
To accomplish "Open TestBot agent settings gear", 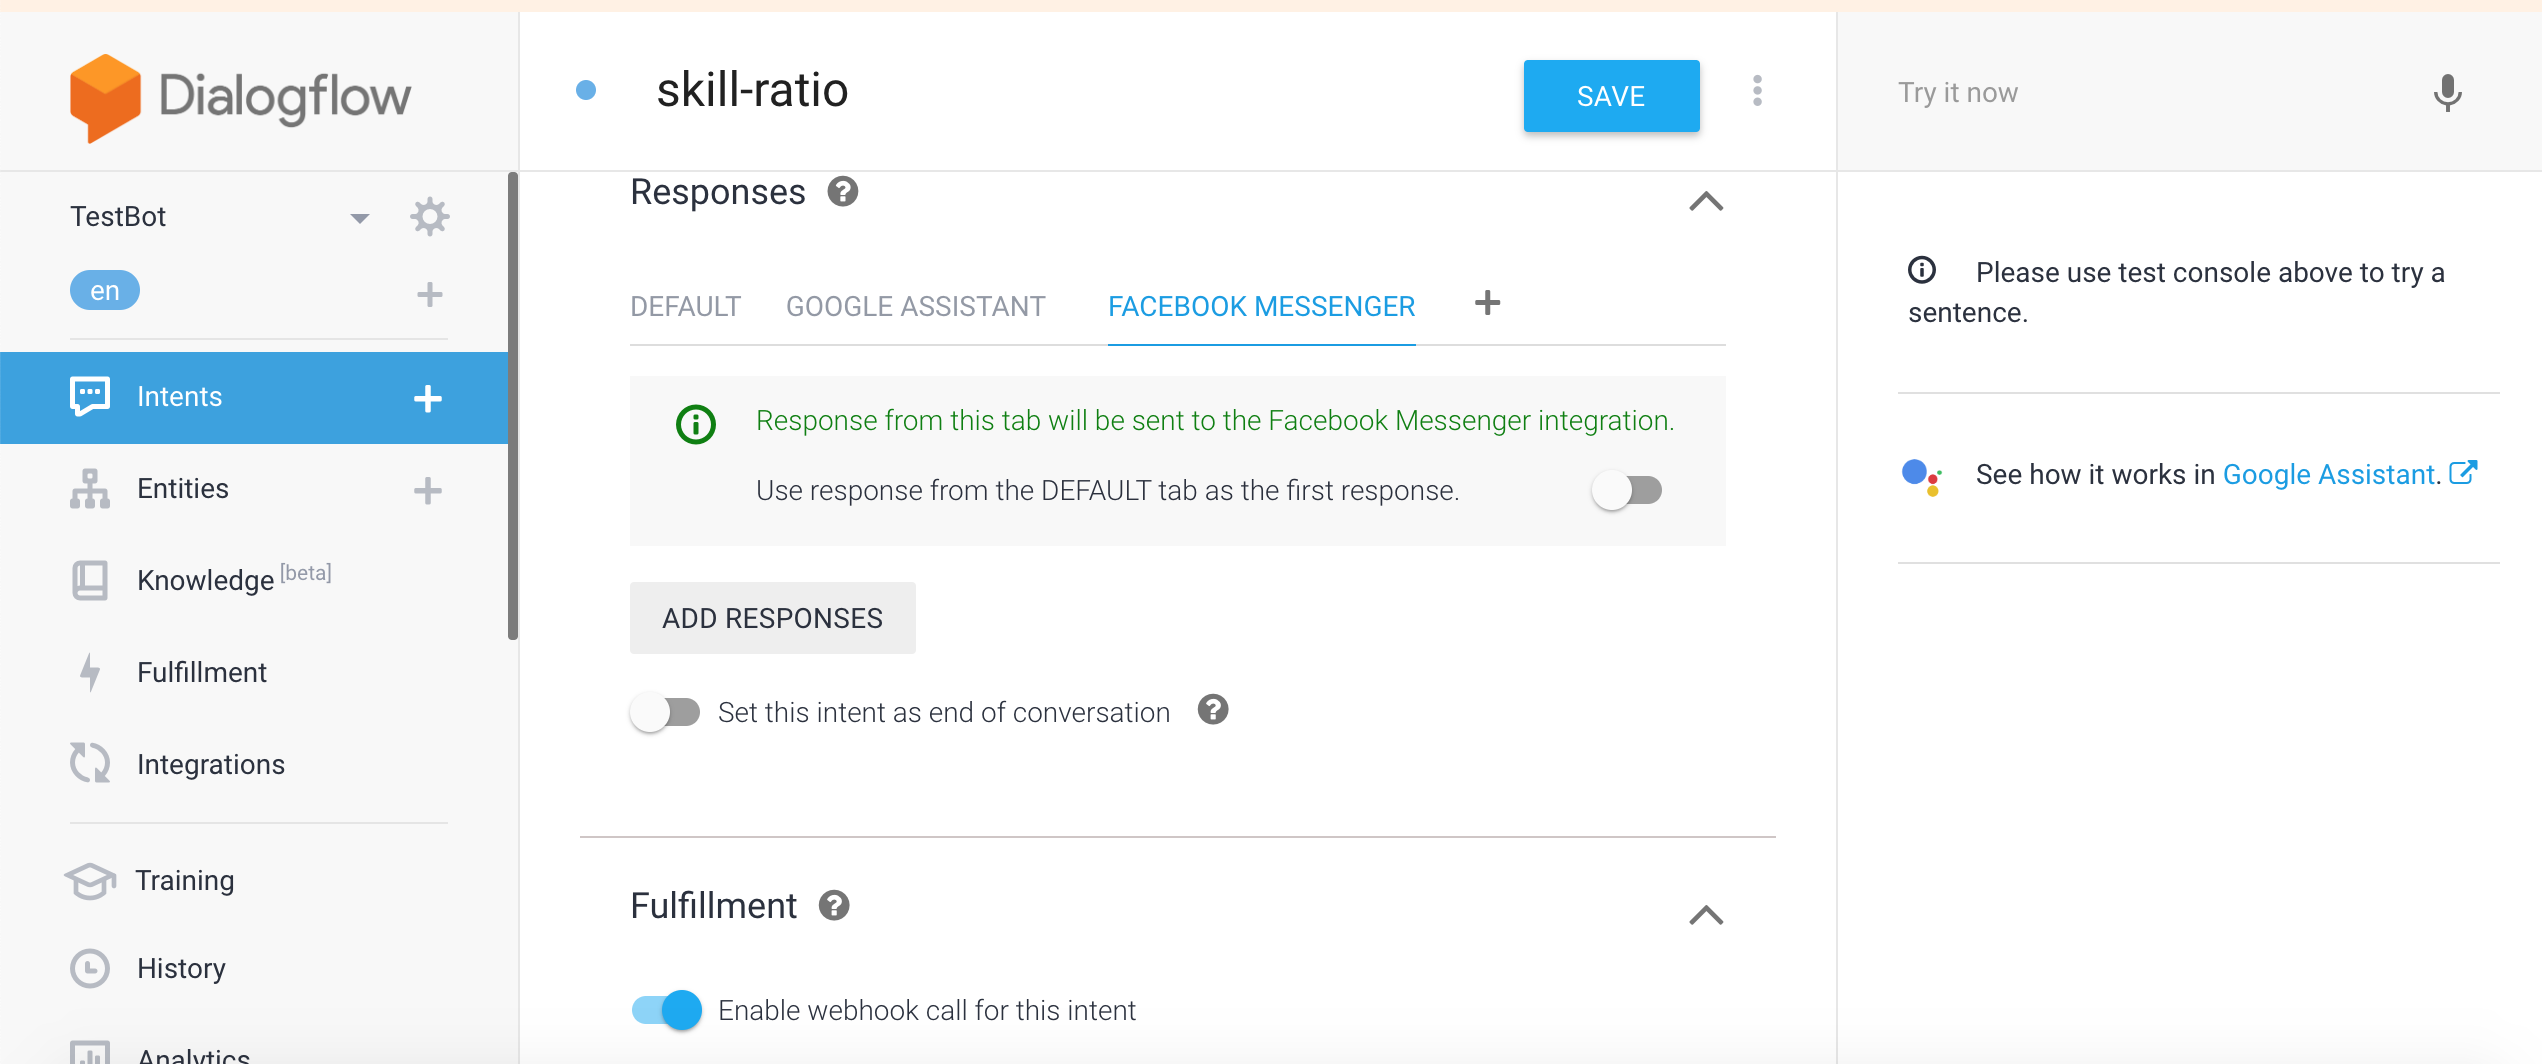I will pos(429,217).
